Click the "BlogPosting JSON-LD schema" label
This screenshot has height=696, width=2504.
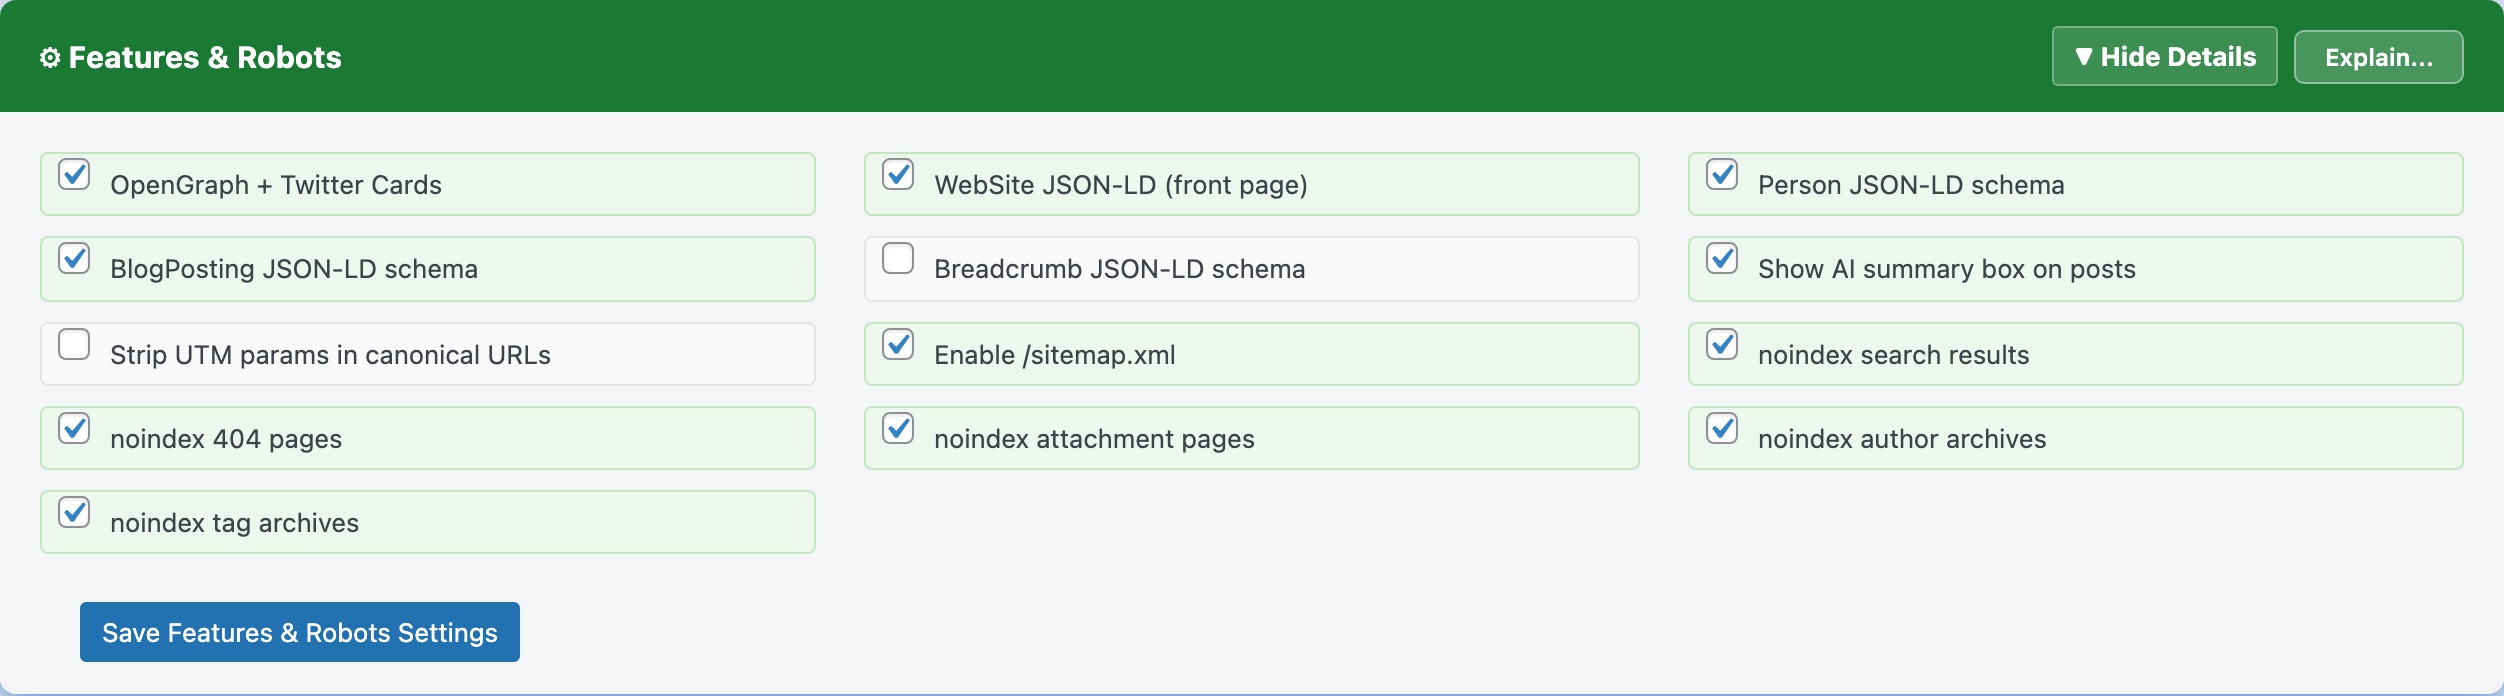[x=294, y=269]
